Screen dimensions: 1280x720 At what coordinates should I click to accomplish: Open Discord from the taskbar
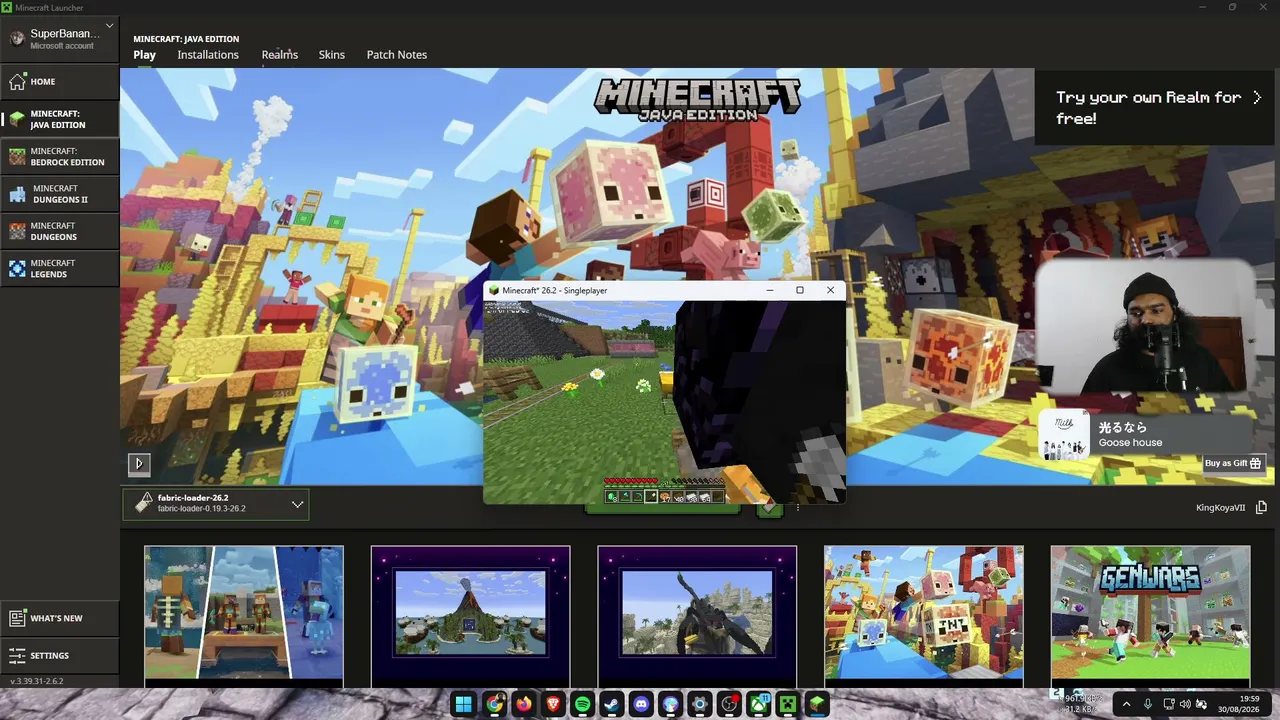click(x=642, y=704)
